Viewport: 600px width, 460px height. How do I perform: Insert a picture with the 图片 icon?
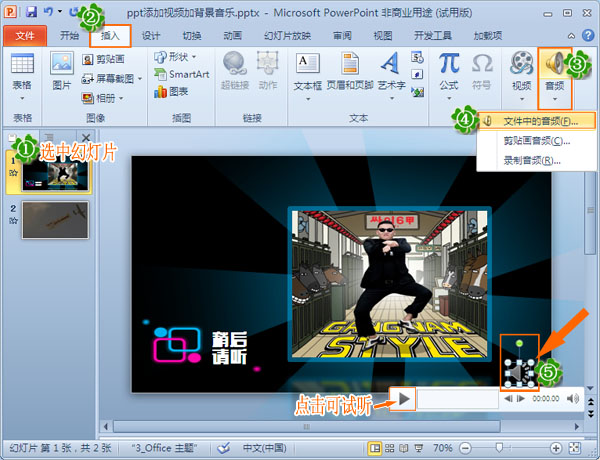pos(62,63)
